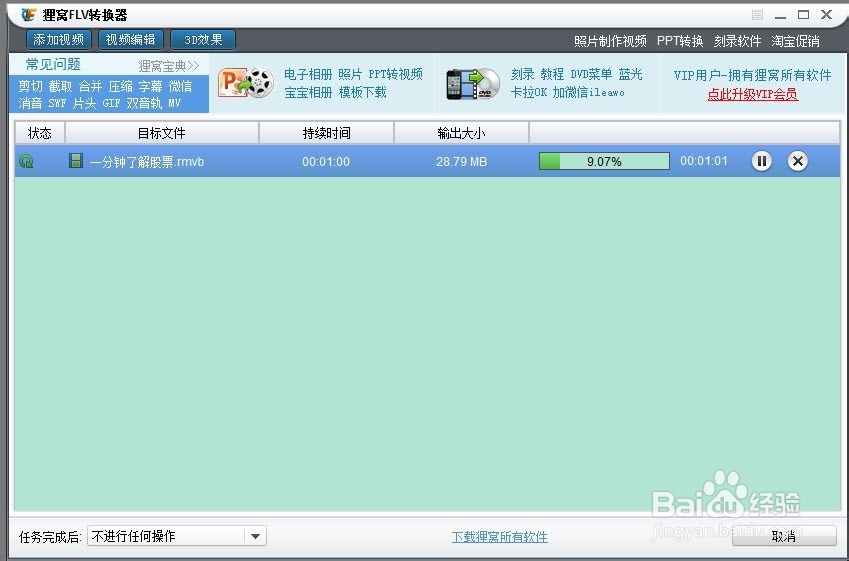Open the title bar menu list icon
Screen dimensions: 849x561
click(x=757, y=15)
